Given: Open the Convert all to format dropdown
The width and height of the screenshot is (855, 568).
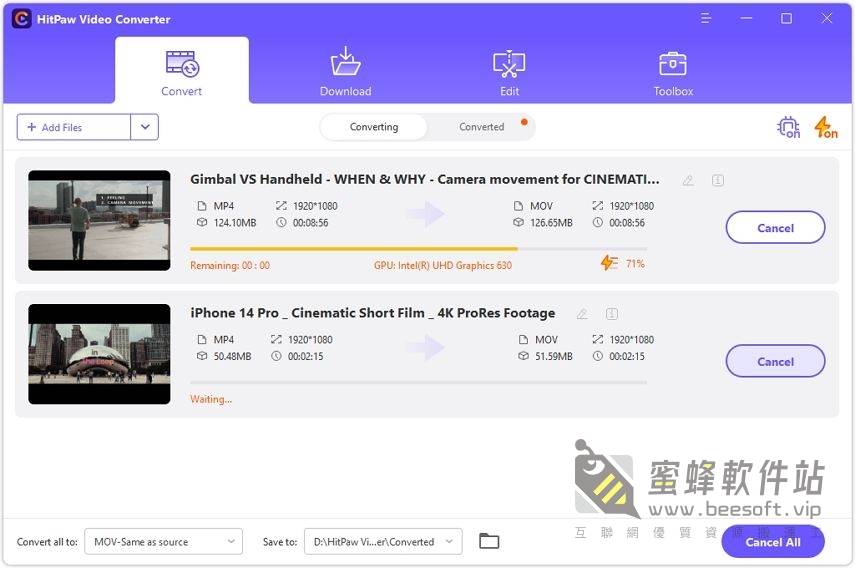Looking at the screenshot, I should tap(164, 542).
